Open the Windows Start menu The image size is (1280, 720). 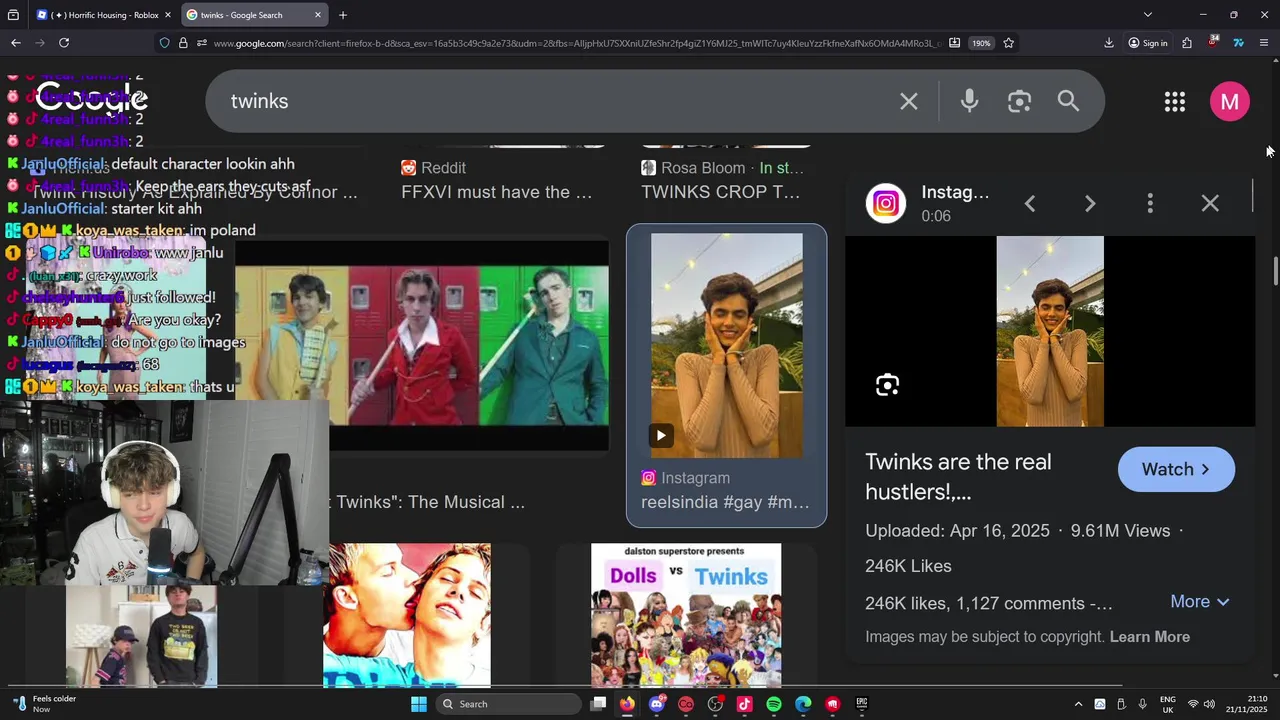pyautogui.click(x=419, y=704)
